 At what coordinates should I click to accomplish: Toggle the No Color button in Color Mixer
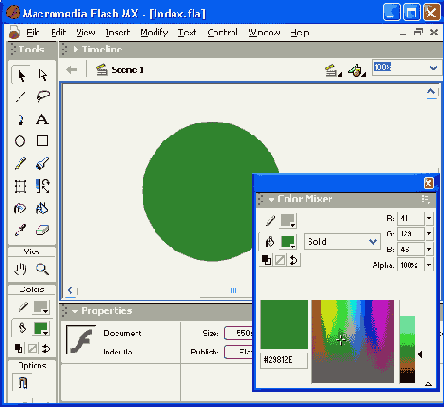point(280,260)
